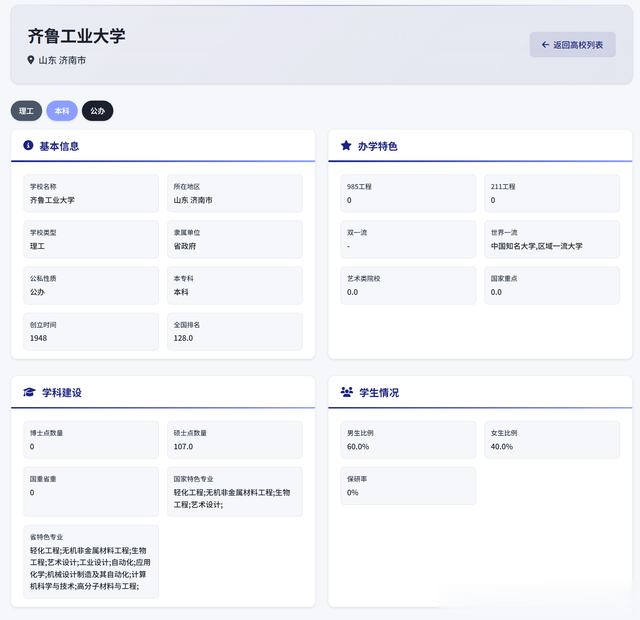Click the 男生比例 value 60.0%
The width and height of the screenshot is (640, 620).
pyautogui.click(x=358, y=447)
